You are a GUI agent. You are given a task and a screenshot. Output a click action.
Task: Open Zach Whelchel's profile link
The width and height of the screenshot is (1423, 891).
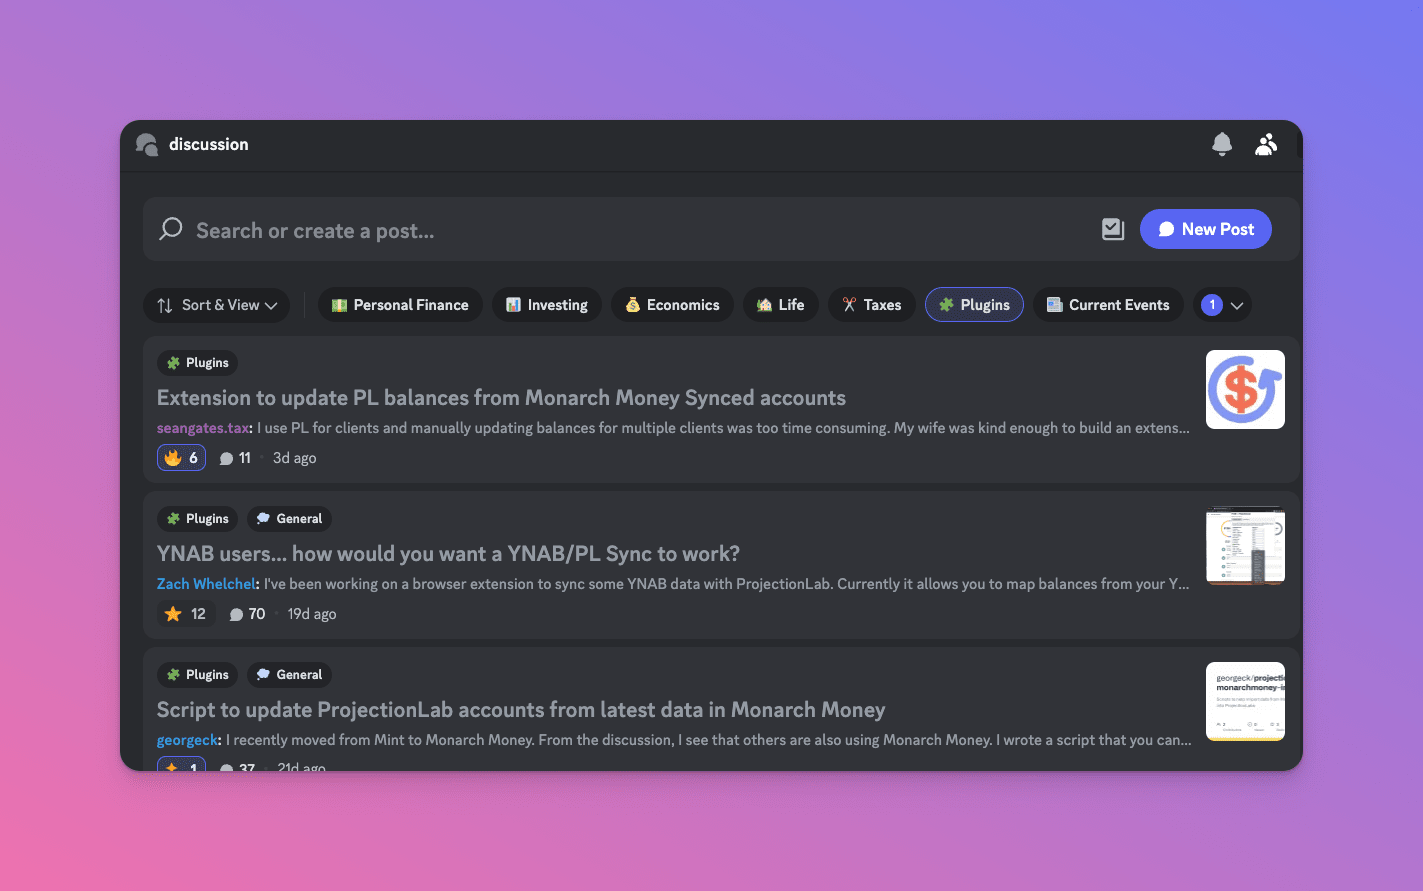[206, 583]
